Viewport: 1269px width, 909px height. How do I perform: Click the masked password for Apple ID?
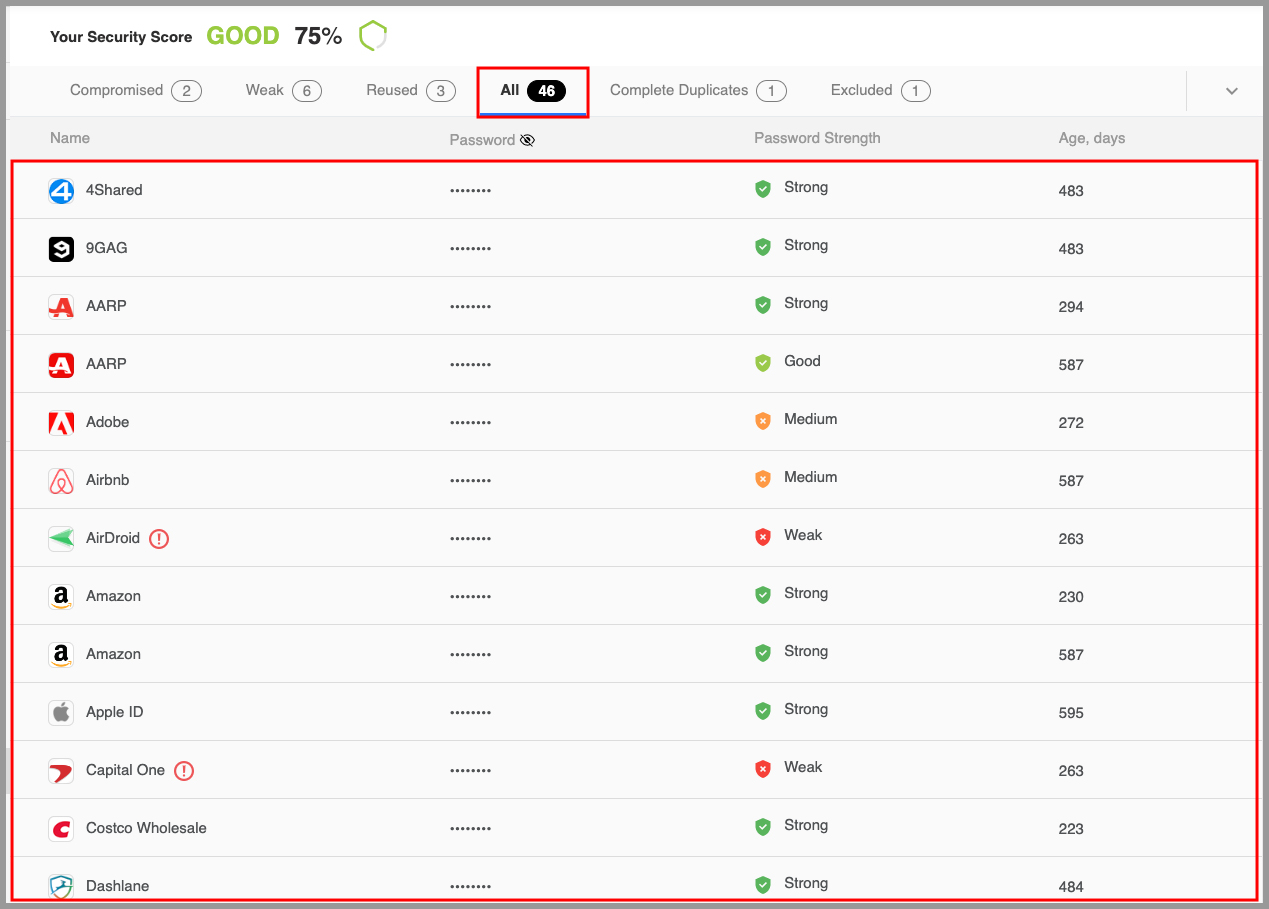(471, 713)
